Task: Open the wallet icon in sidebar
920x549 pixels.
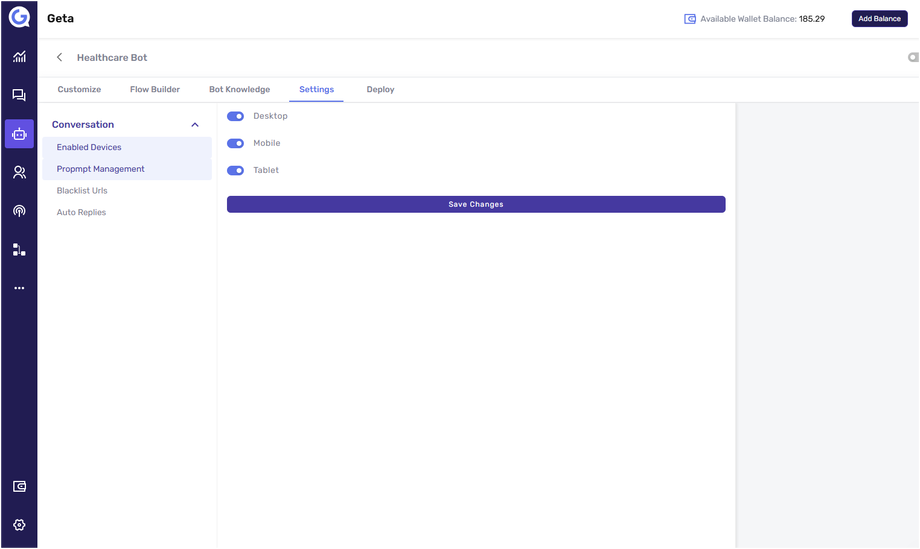Action: pos(19,486)
